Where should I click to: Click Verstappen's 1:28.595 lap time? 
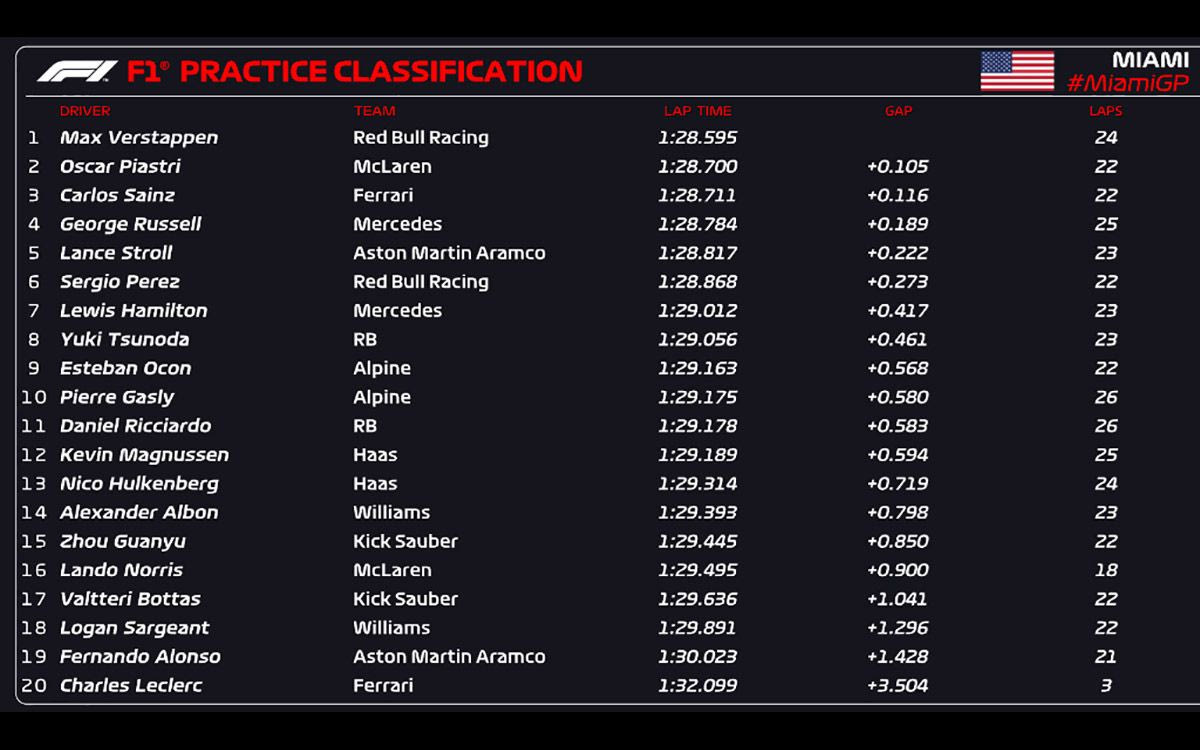tap(697, 138)
